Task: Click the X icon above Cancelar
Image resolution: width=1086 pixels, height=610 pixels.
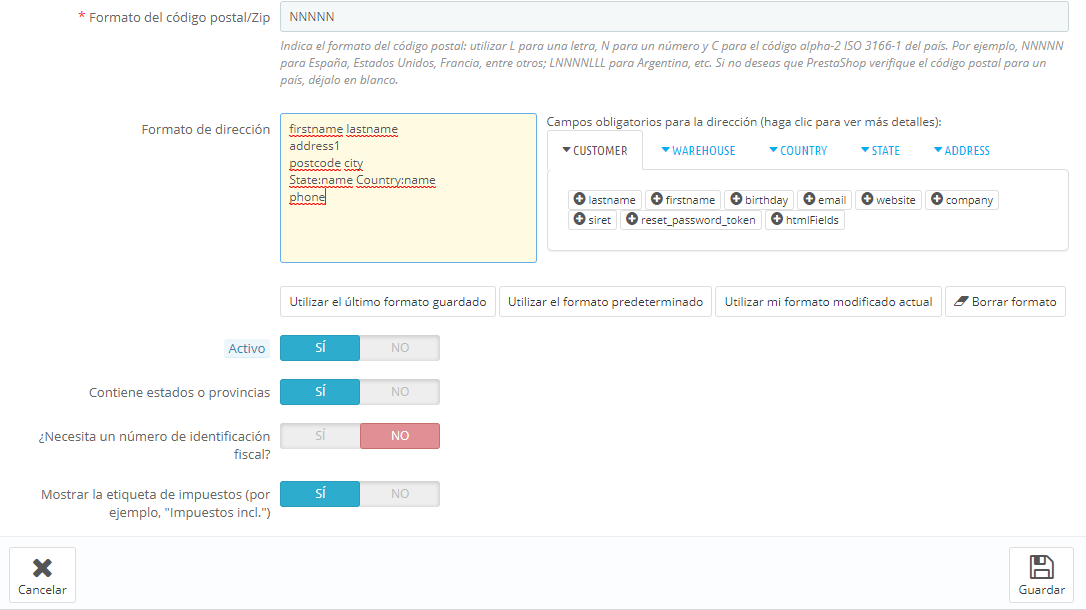Action: point(42,568)
